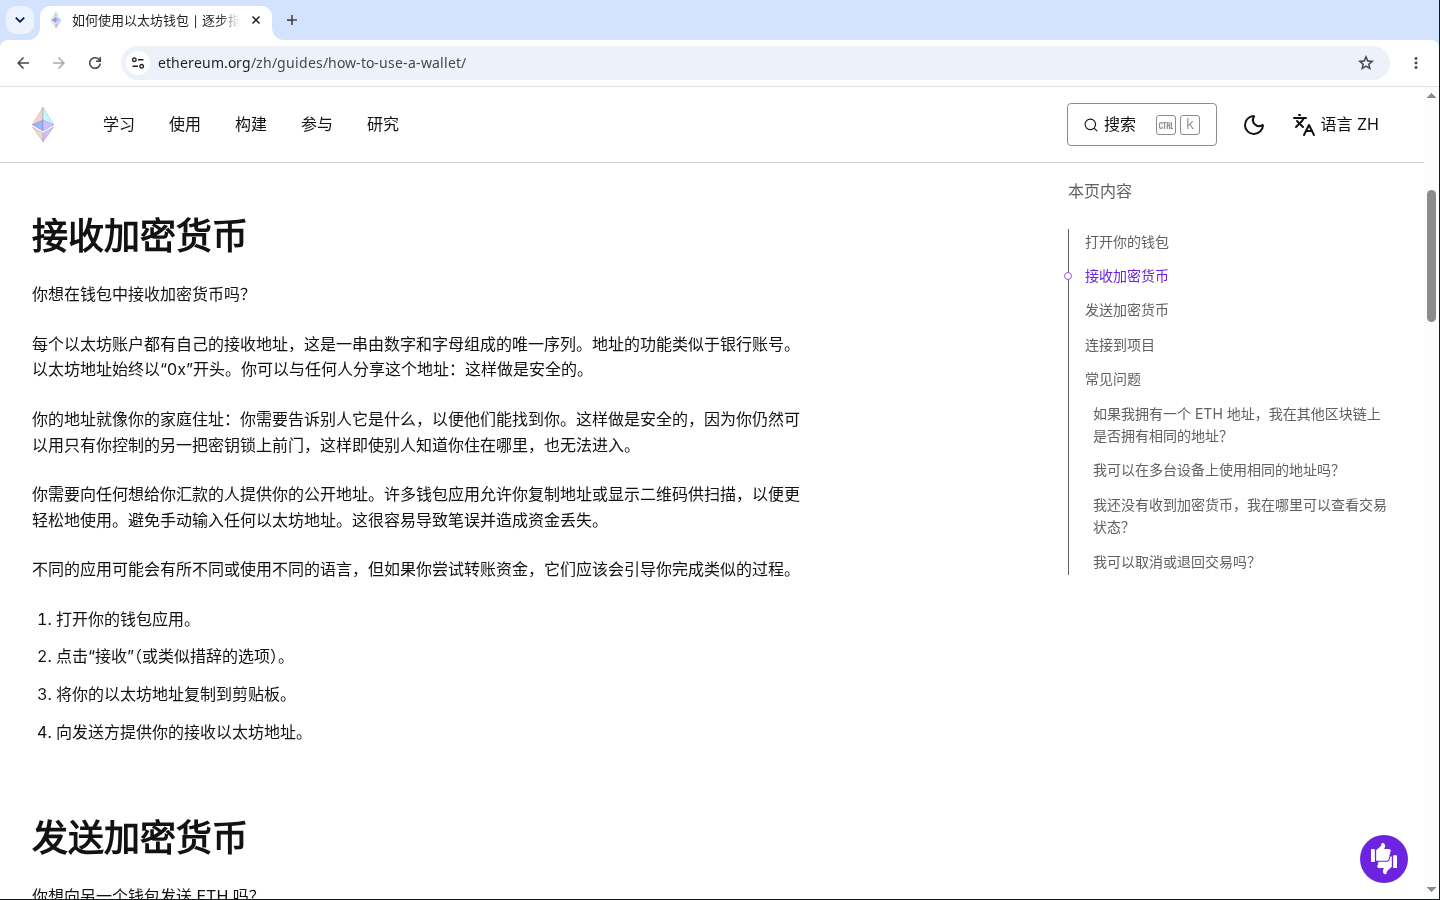This screenshot has width=1440, height=900.
Task: Click the vertical scrollbar thumb
Action: click(1432, 255)
